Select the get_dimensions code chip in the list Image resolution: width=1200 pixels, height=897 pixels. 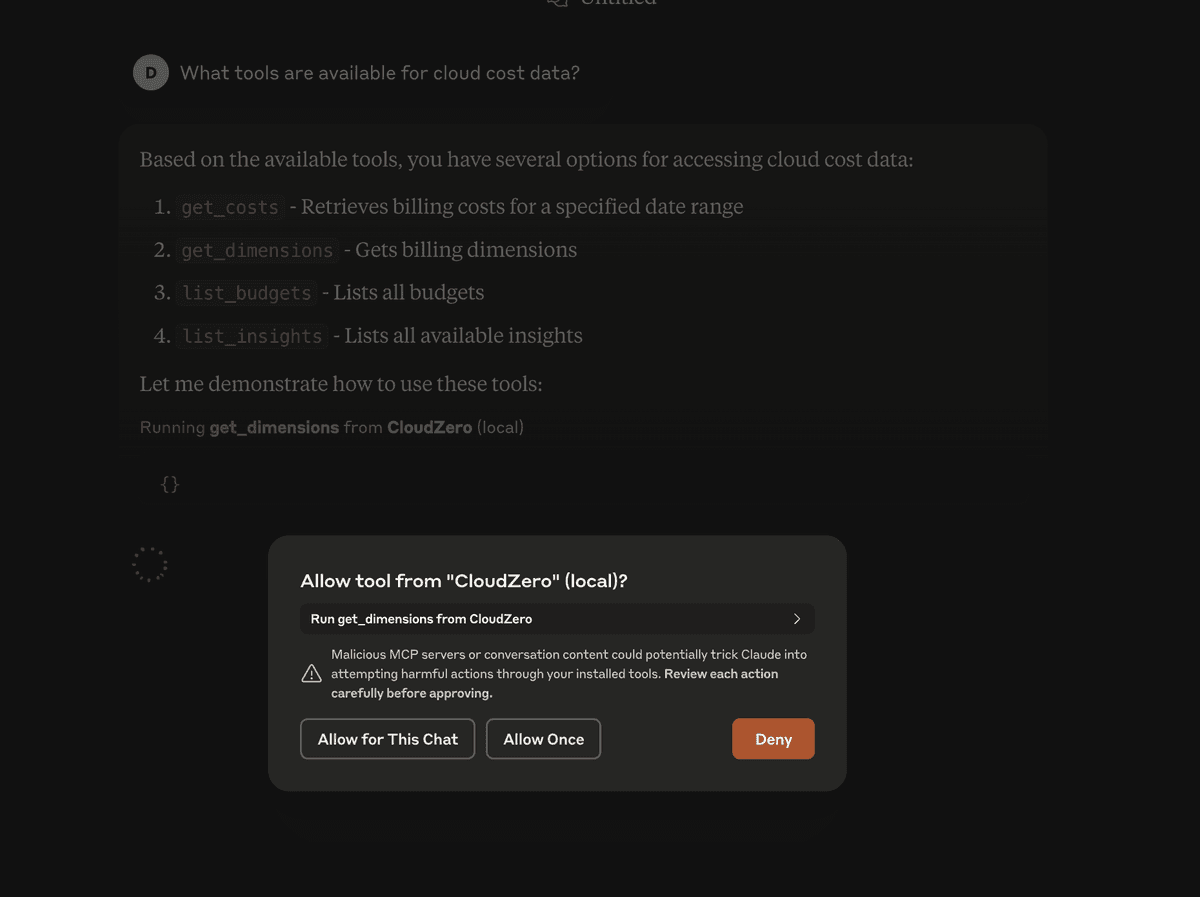(257, 250)
